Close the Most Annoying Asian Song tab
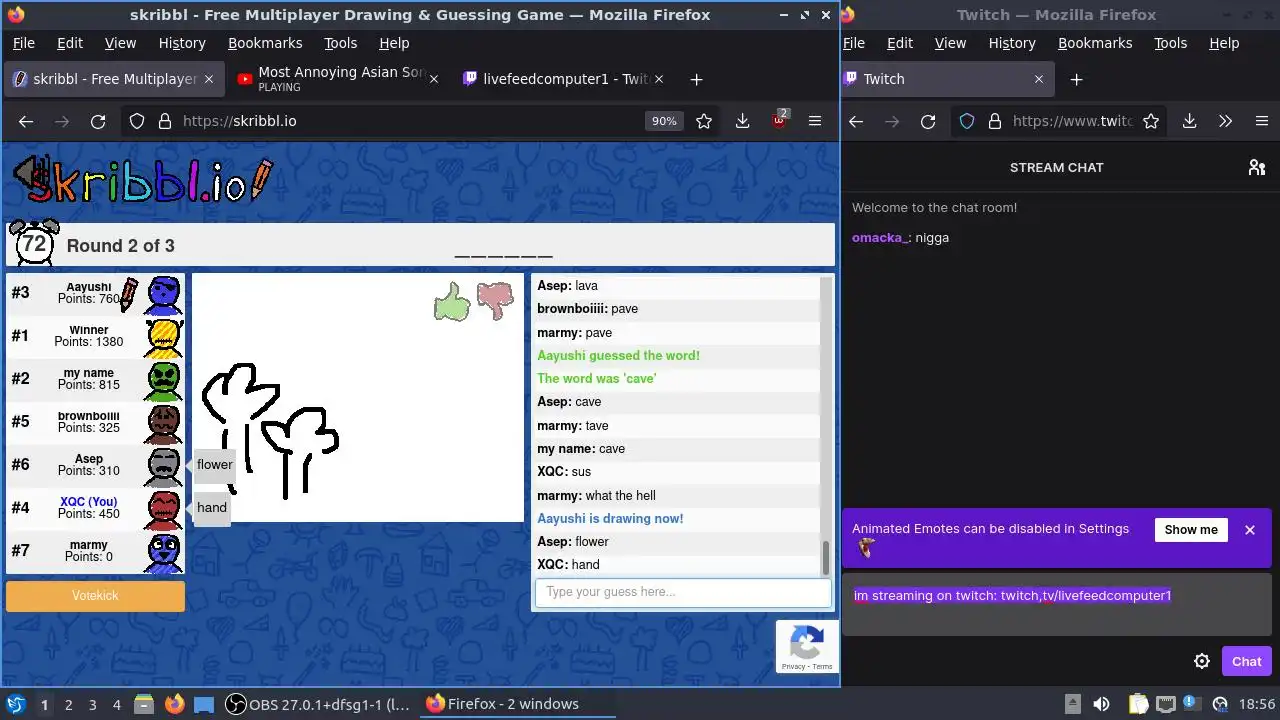The width and height of the screenshot is (1280, 720). pos(433,79)
